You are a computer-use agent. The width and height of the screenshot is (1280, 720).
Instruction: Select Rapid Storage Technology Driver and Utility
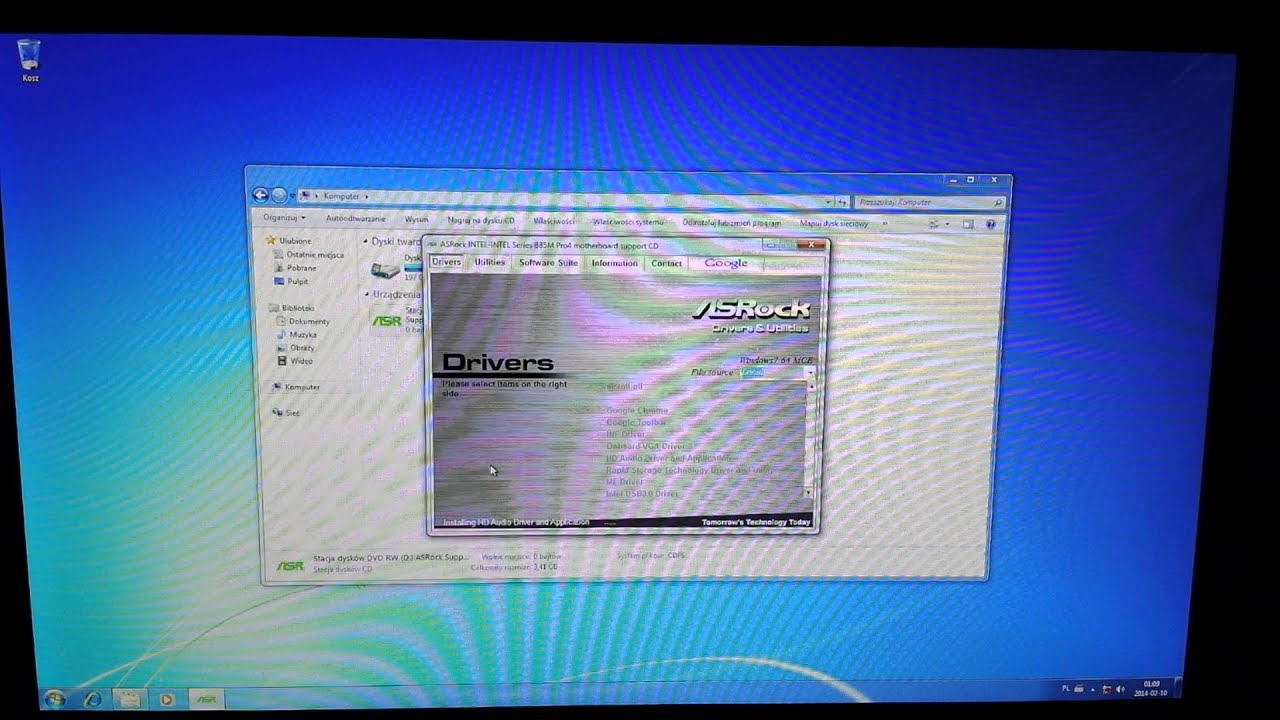(690, 470)
